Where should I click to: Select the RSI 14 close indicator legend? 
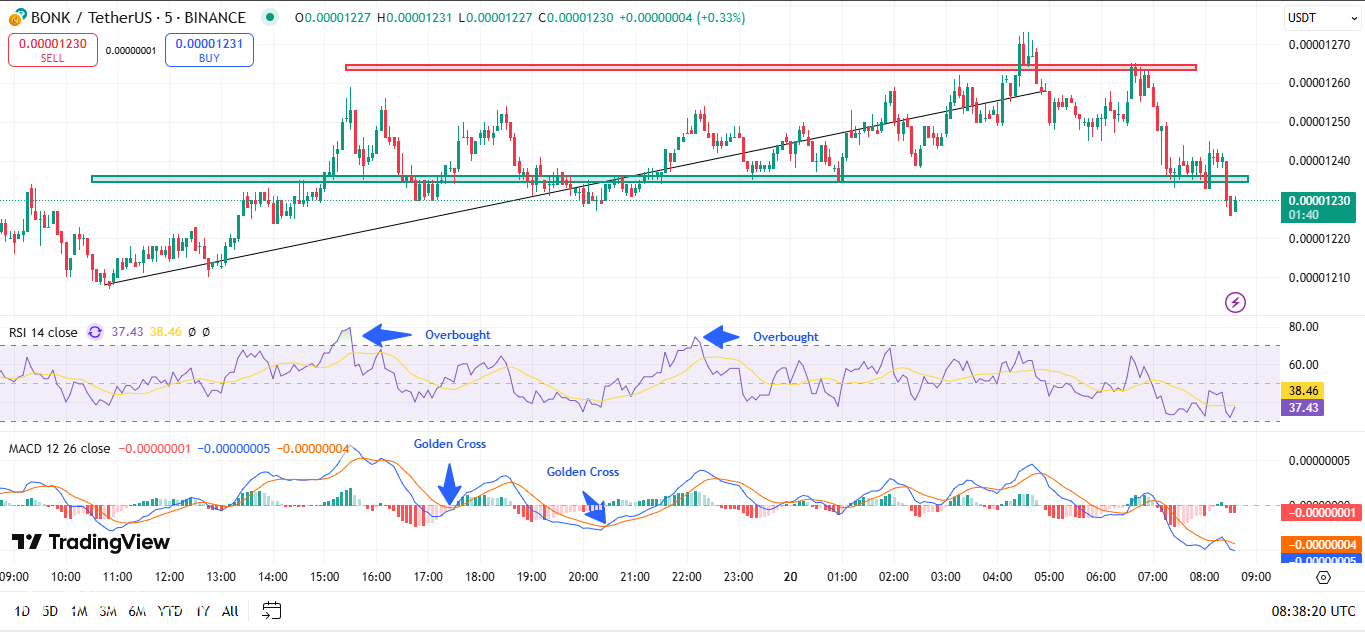pos(43,332)
